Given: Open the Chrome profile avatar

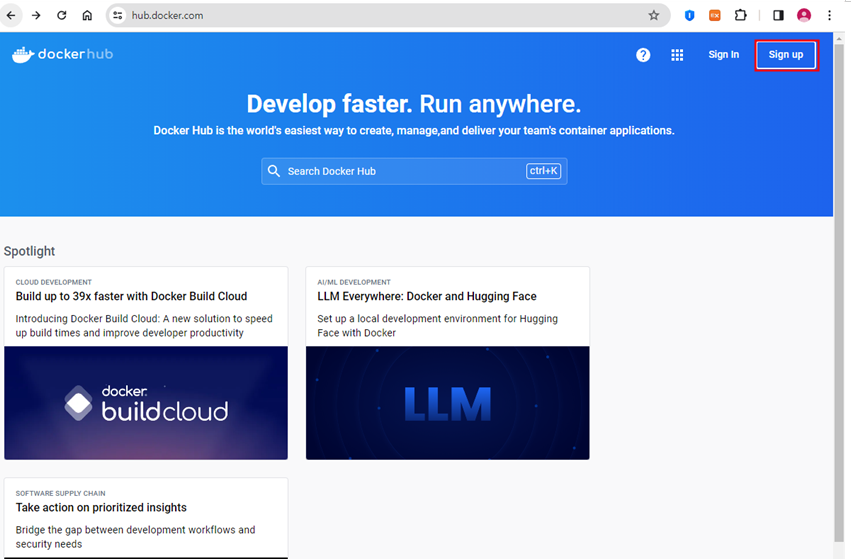Looking at the screenshot, I should click(x=804, y=15).
